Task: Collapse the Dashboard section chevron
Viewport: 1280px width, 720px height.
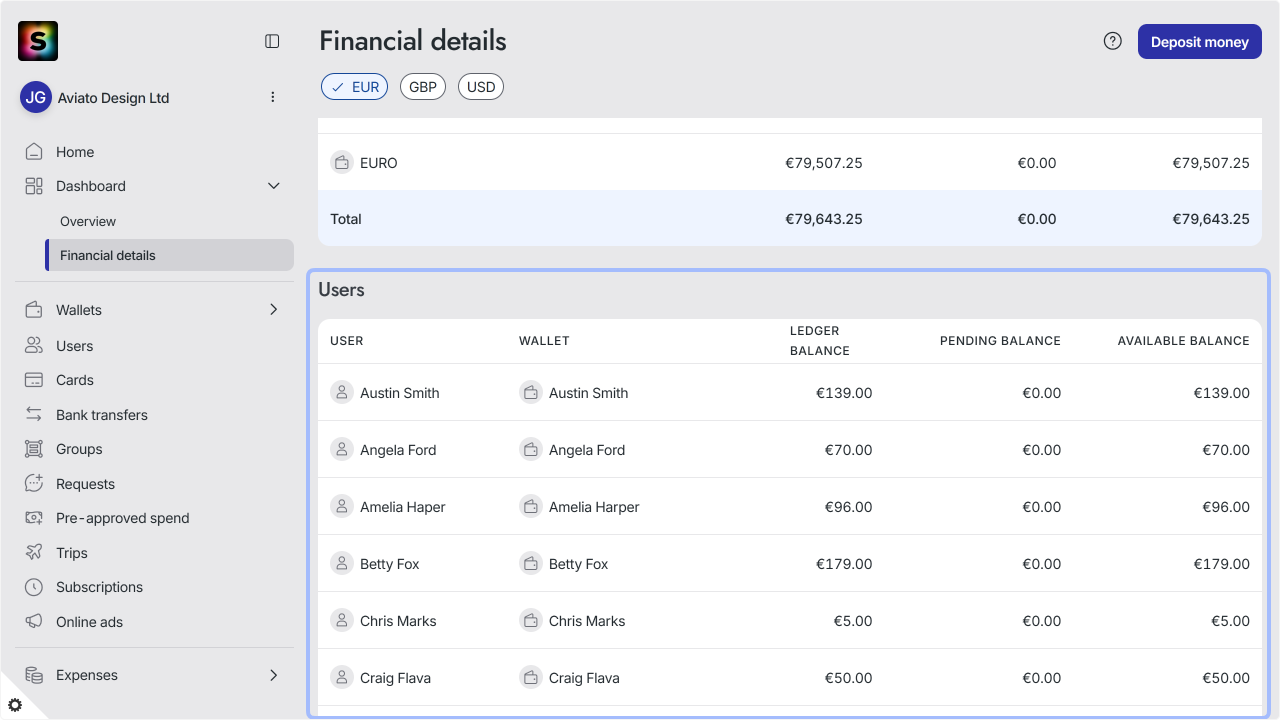Action: 274,186
